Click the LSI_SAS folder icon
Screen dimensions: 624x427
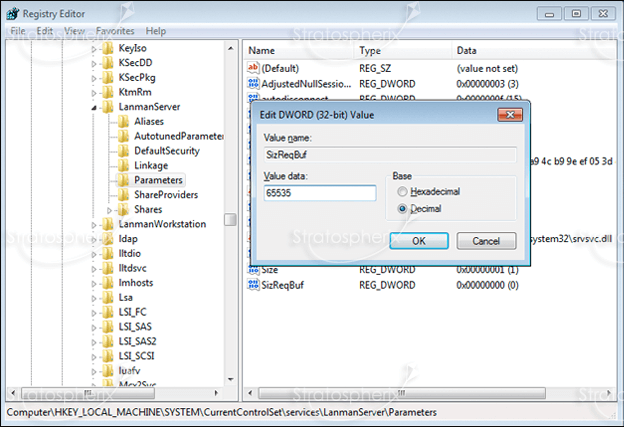(107, 327)
